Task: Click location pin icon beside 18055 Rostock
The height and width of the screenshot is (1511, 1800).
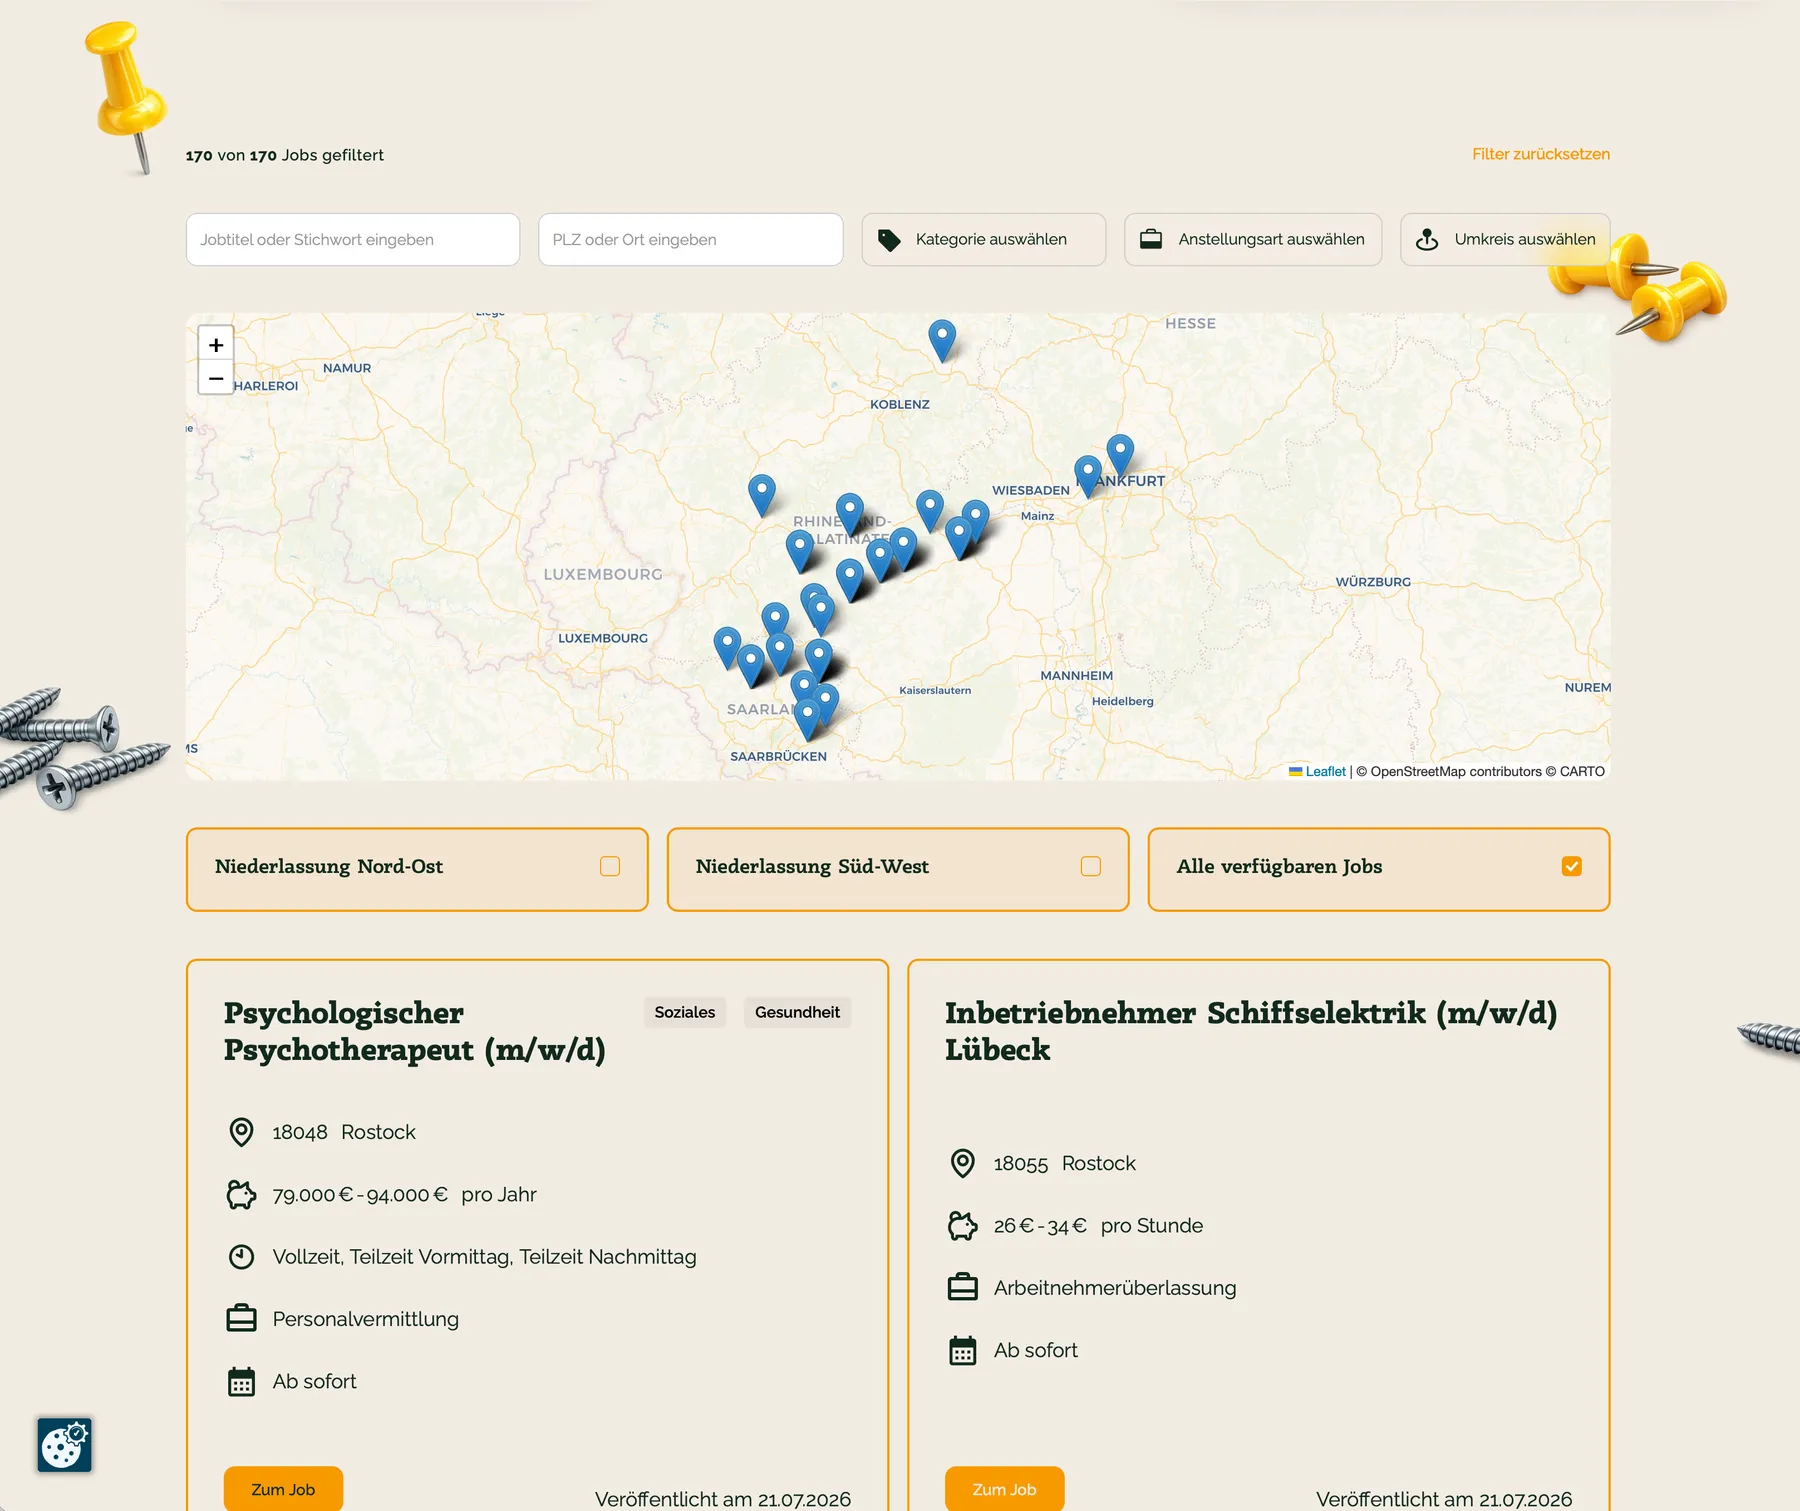Action: (962, 1163)
